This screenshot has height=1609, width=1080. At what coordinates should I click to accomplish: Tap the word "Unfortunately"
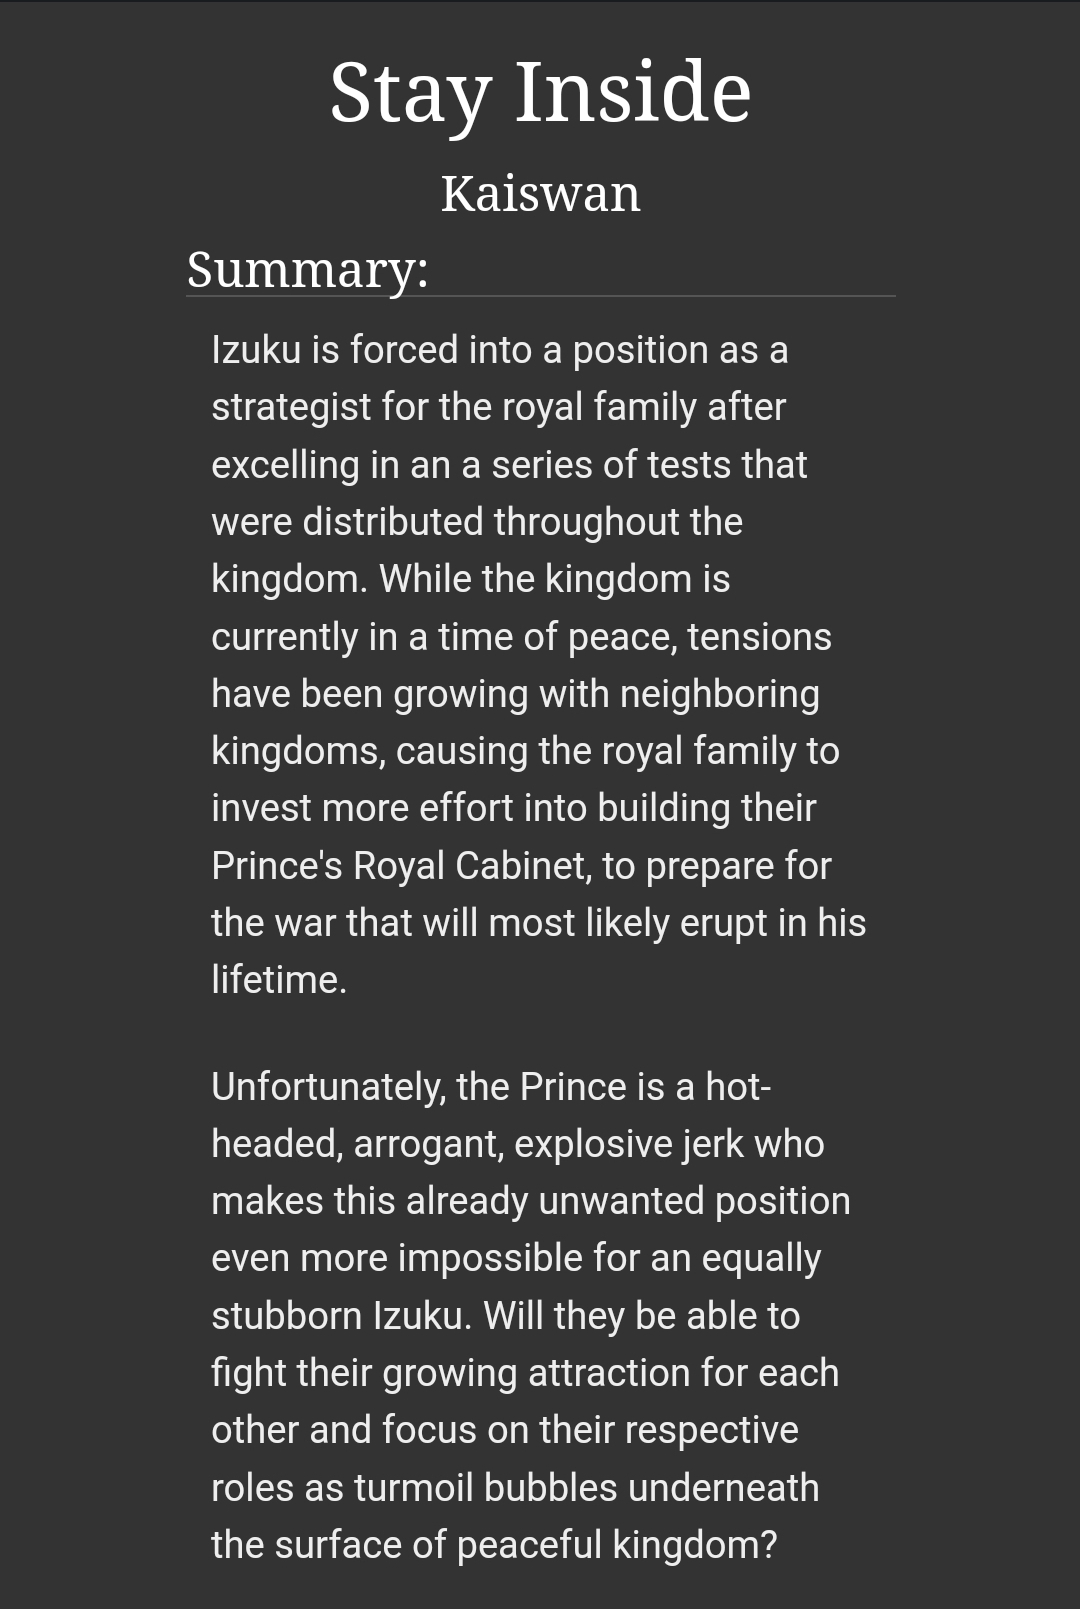[328, 1087]
